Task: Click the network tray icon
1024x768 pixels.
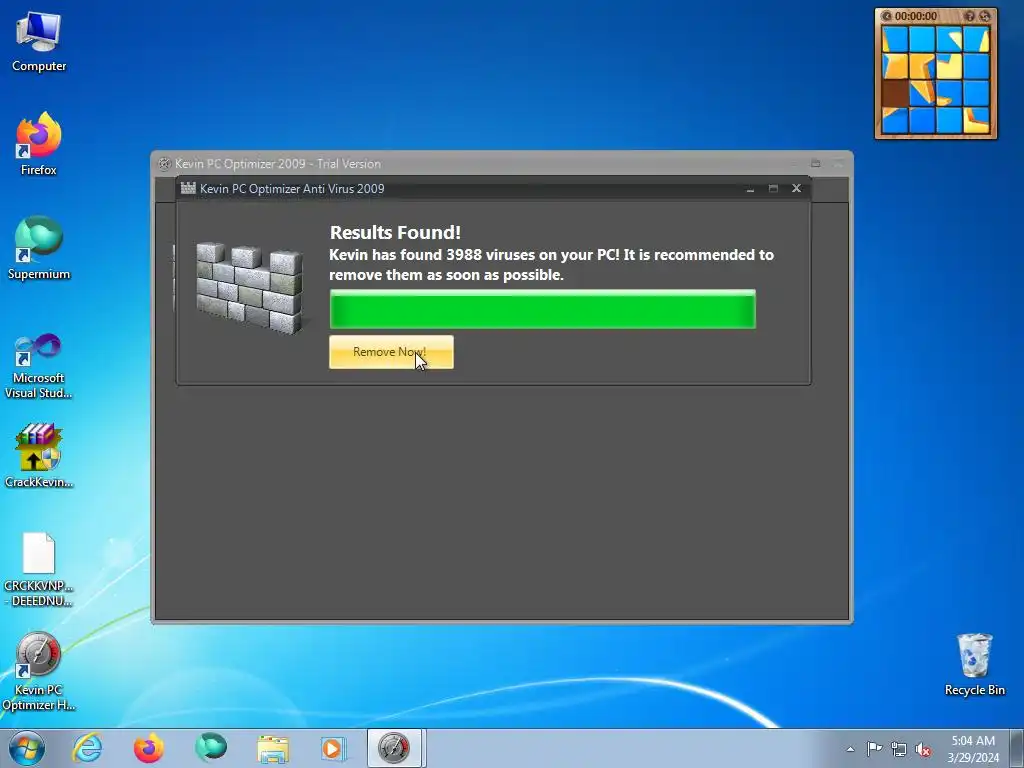Action: [899, 749]
